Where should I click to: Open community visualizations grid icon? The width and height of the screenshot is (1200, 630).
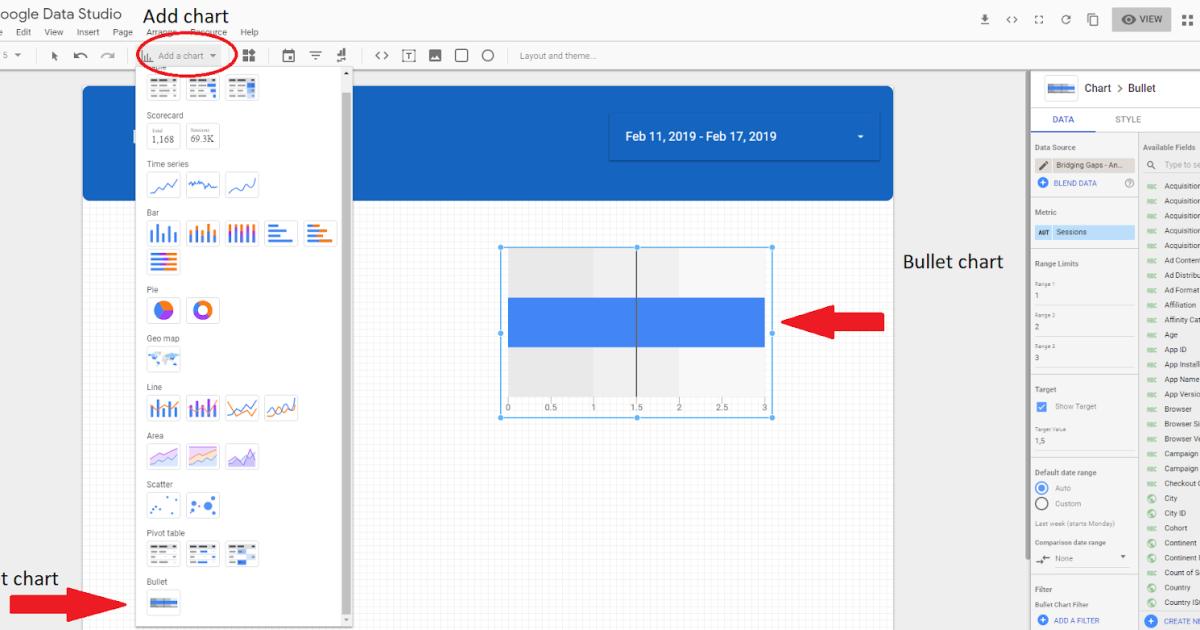(249, 56)
